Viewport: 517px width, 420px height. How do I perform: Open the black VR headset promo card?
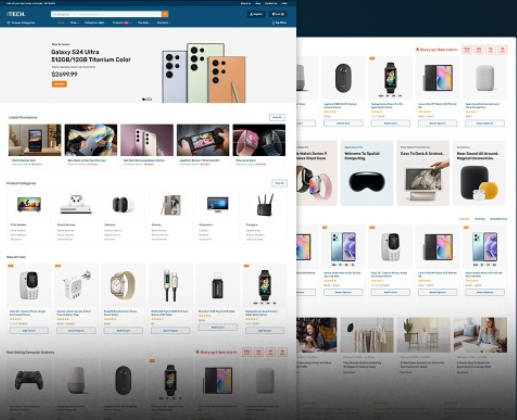pos(367,173)
